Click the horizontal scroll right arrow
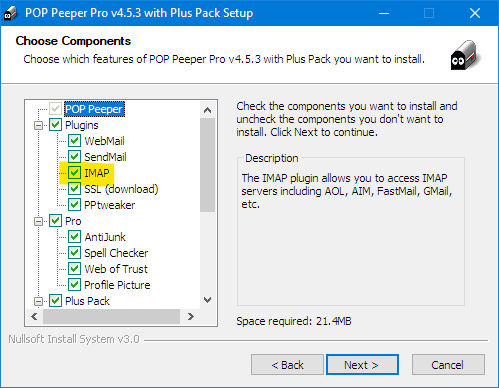The image size is (499, 388). tap(191, 316)
